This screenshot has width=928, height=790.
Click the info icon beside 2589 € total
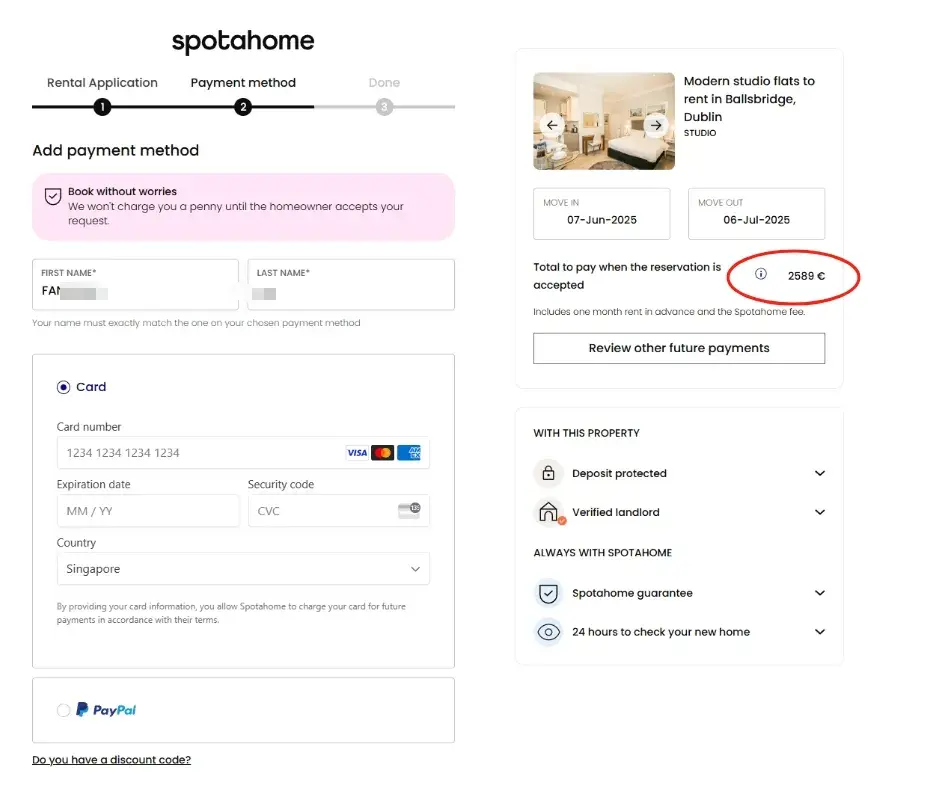[760, 274]
